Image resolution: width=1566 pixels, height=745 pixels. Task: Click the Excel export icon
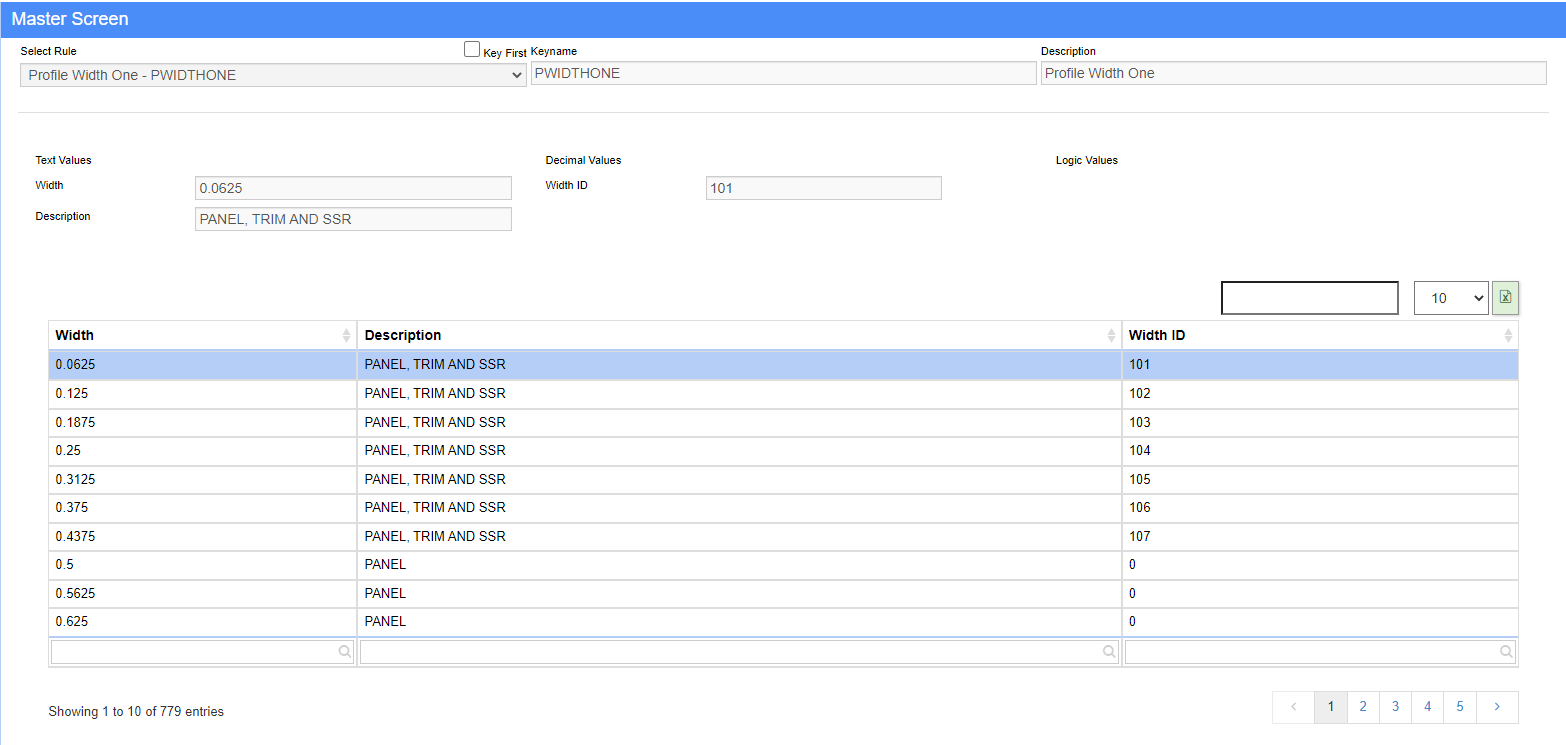pyautogui.click(x=1504, y=298)
